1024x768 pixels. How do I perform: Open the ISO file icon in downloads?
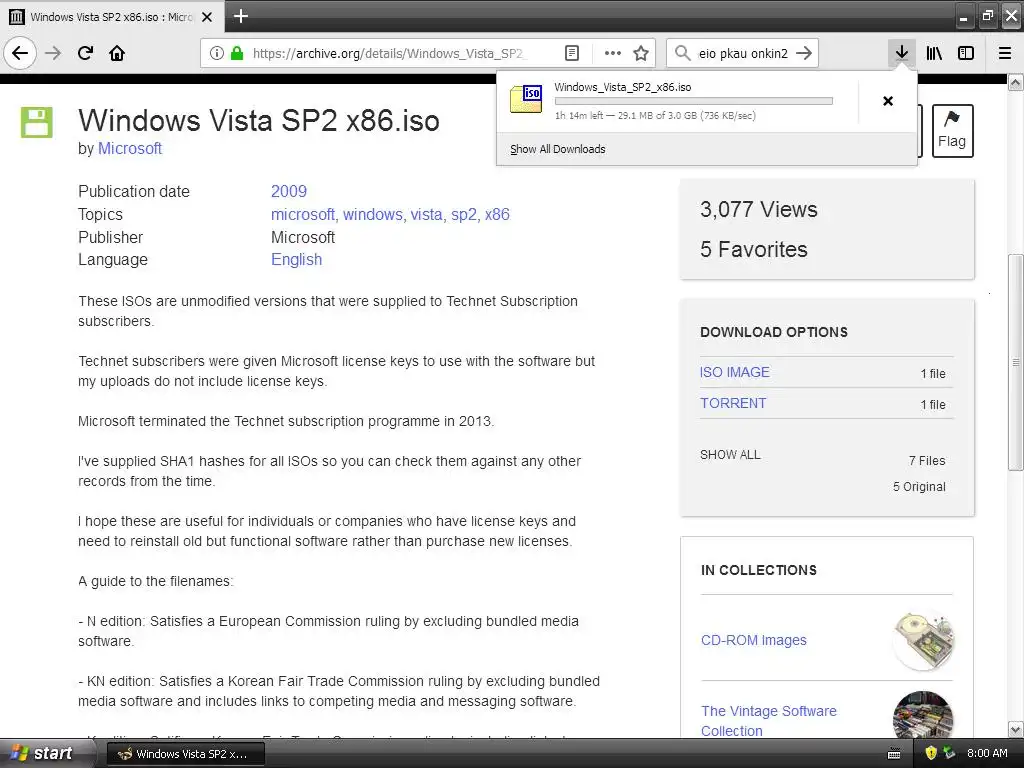(526, 99)
